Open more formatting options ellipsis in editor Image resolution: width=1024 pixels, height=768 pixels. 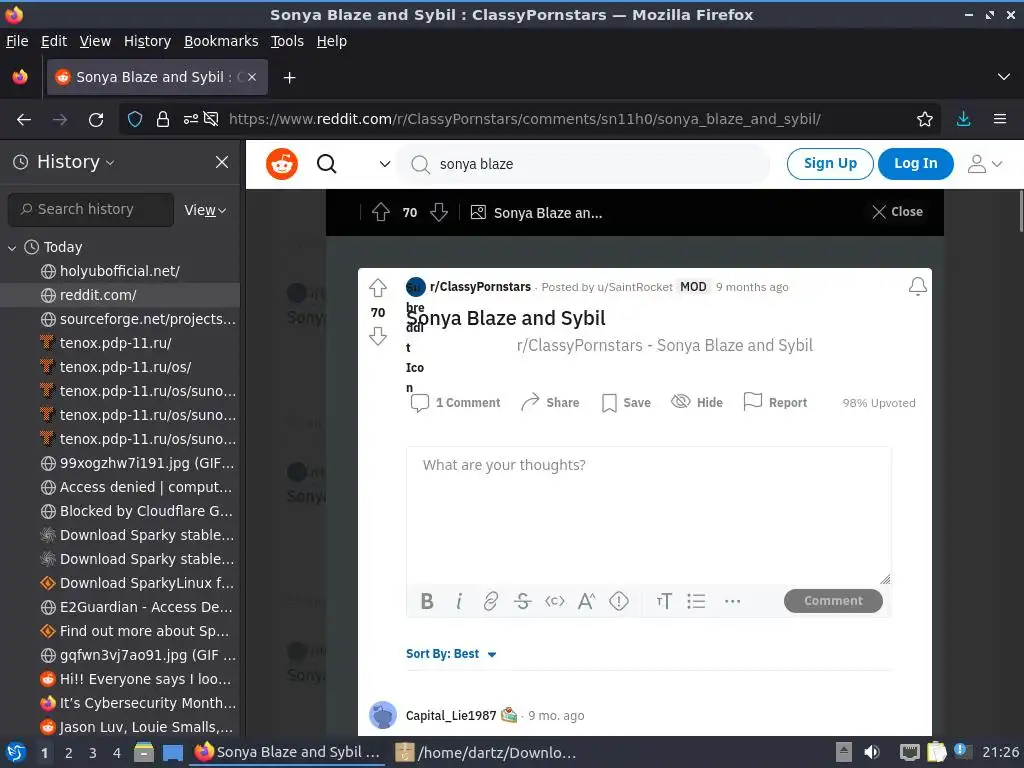click(x=733, y=601)
